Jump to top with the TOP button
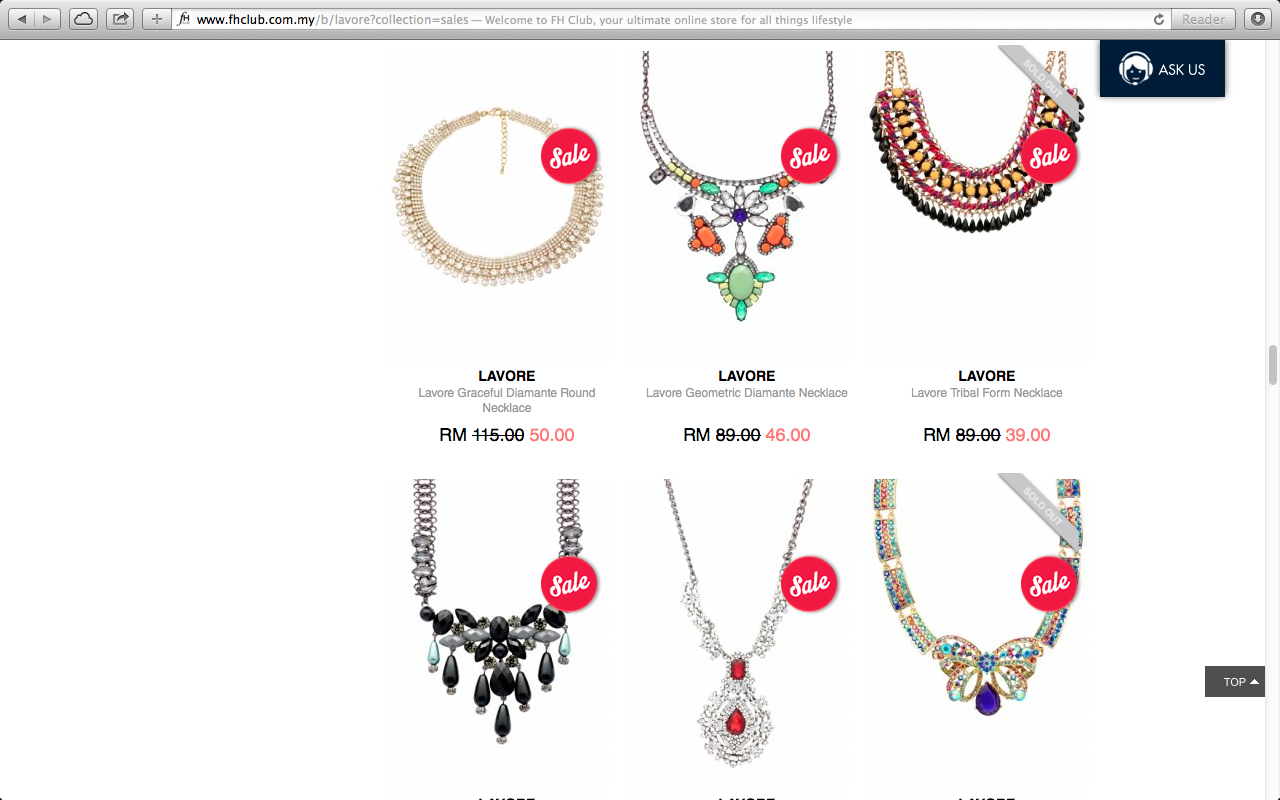The image size is (1280, 800). [x=1235, y=681]
